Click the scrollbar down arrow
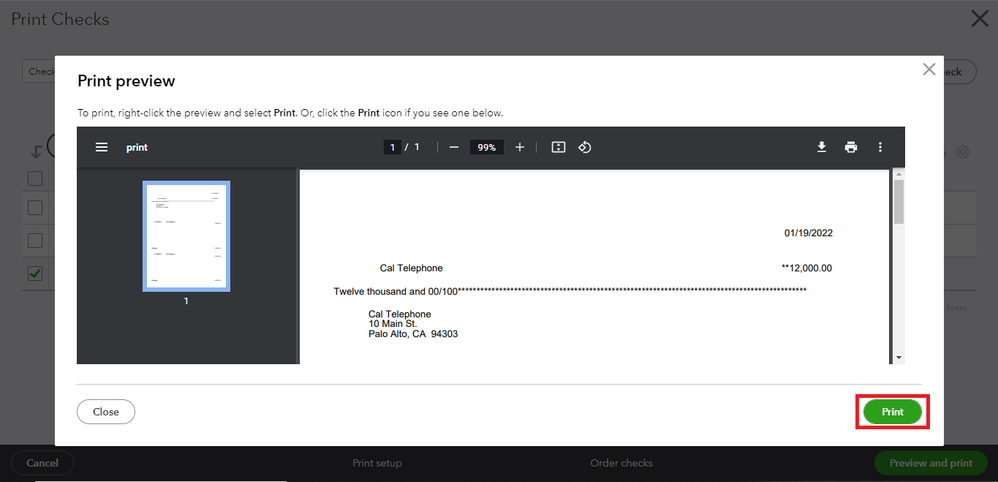 pyautogui.click(x=899, y=358)
